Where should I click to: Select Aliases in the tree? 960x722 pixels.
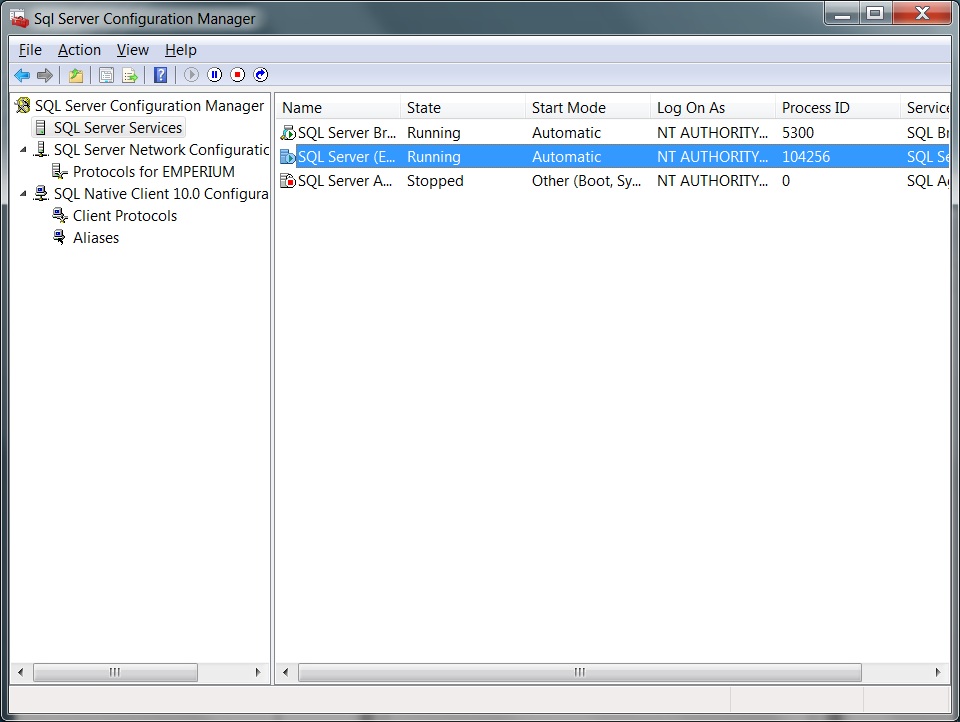pos(95,238)
